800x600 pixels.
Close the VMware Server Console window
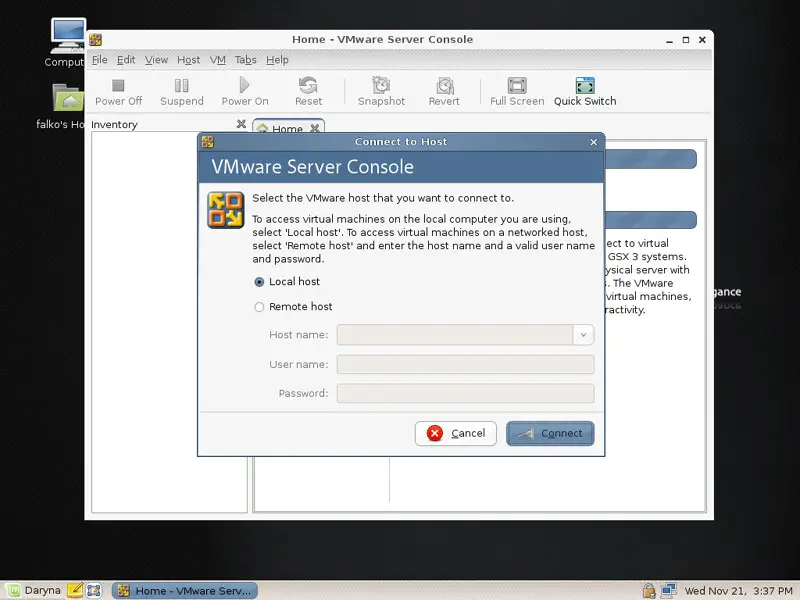pos(702,40)
